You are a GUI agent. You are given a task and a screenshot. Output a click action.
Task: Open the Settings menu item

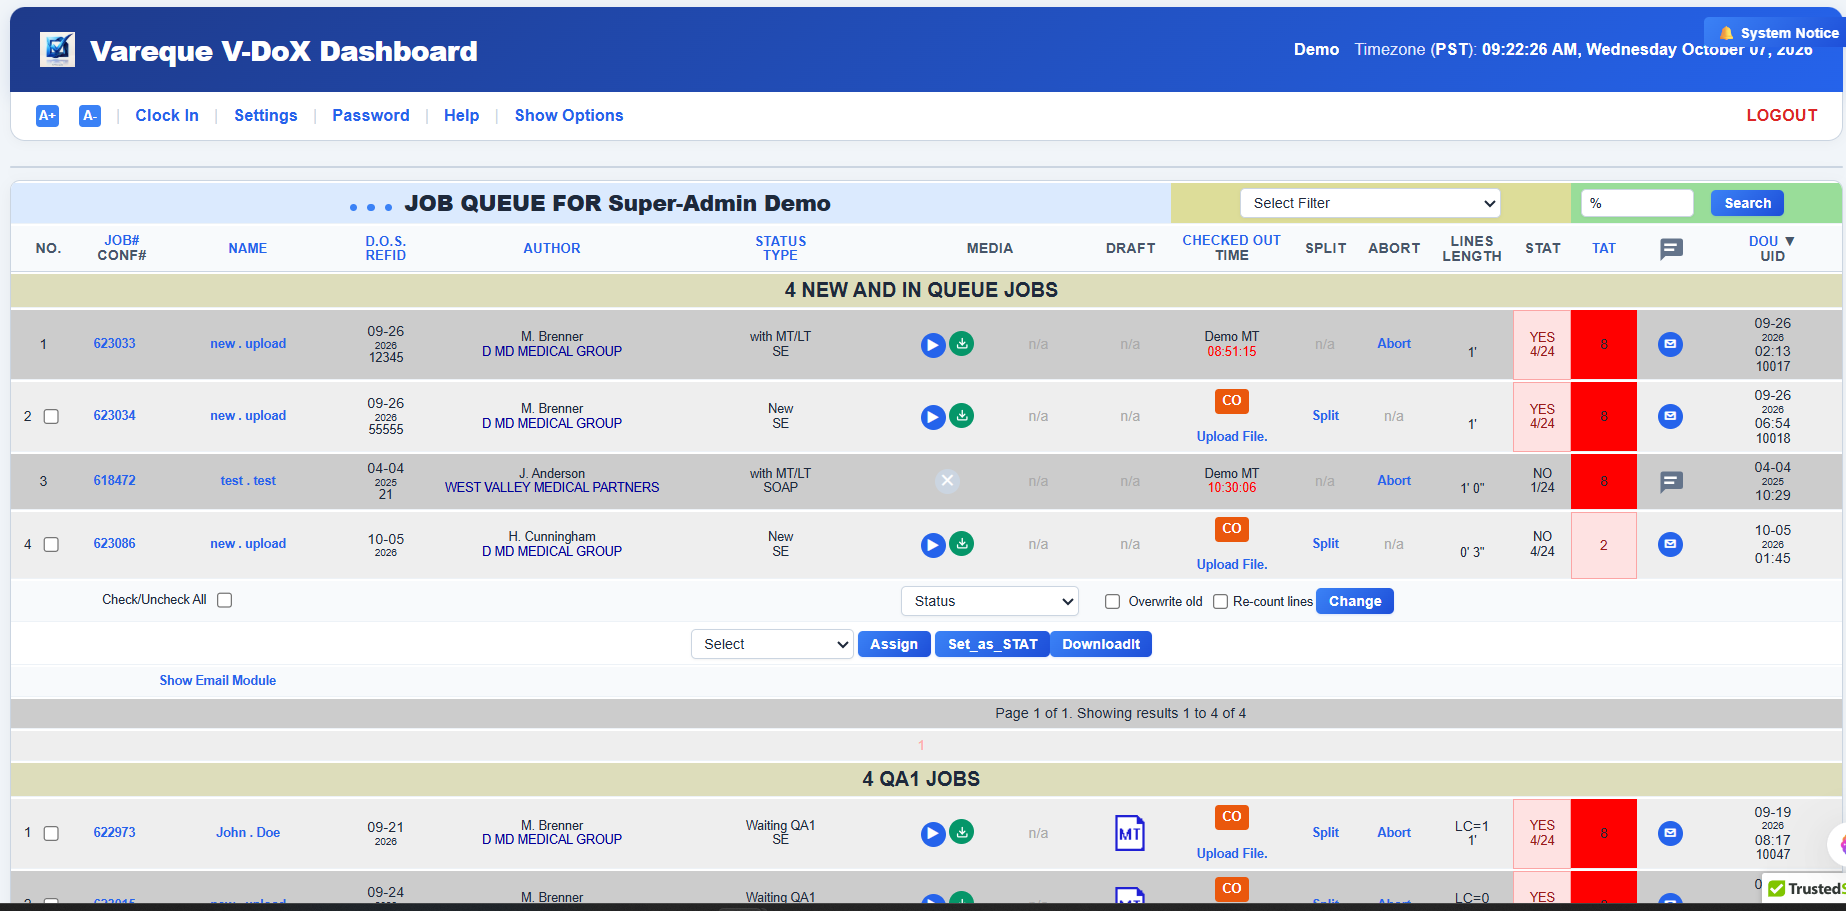pyautogui.click(x=266, y=116)
